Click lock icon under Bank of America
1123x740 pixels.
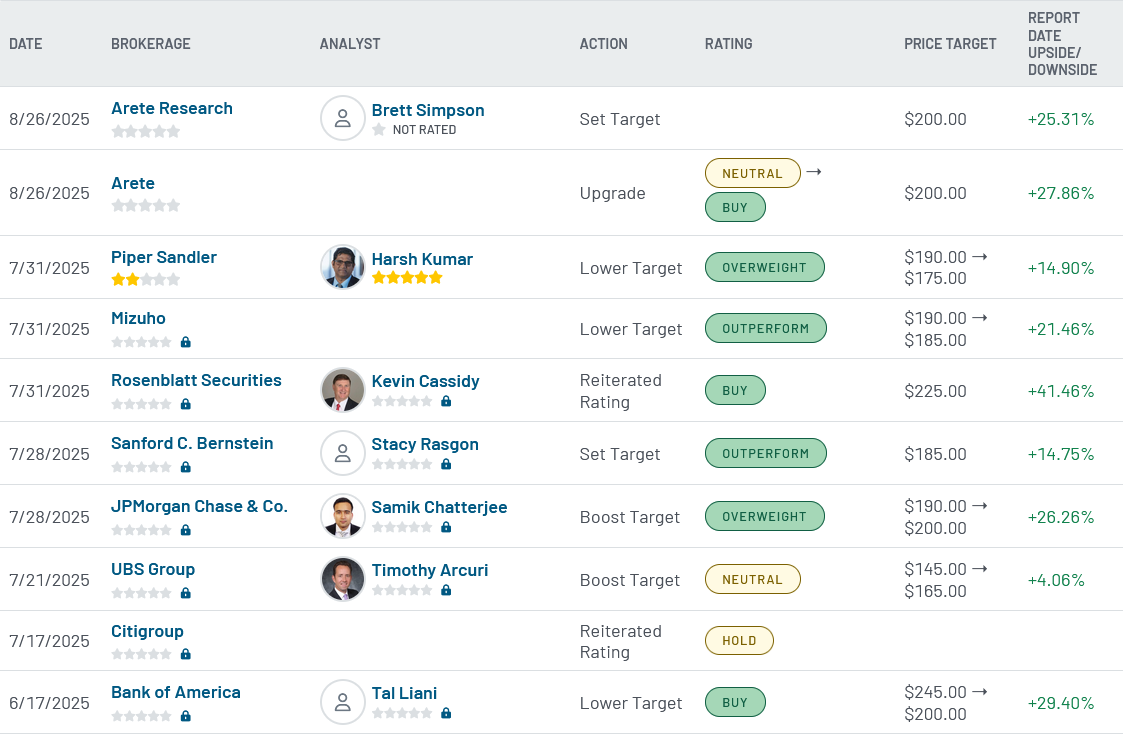pos(185,716)
